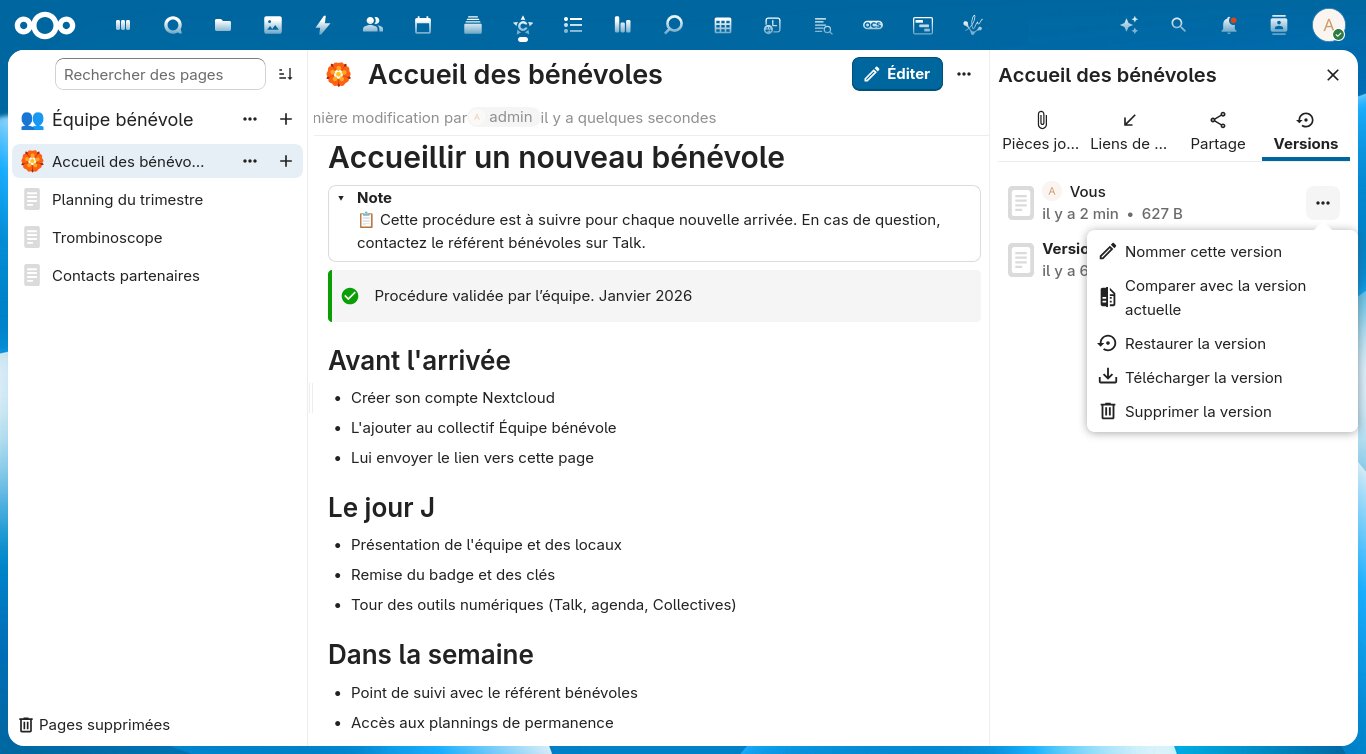Select the Versions tab
Image resolution: width=1366 pixels, height=754 pixels.
coord(1306,132)
